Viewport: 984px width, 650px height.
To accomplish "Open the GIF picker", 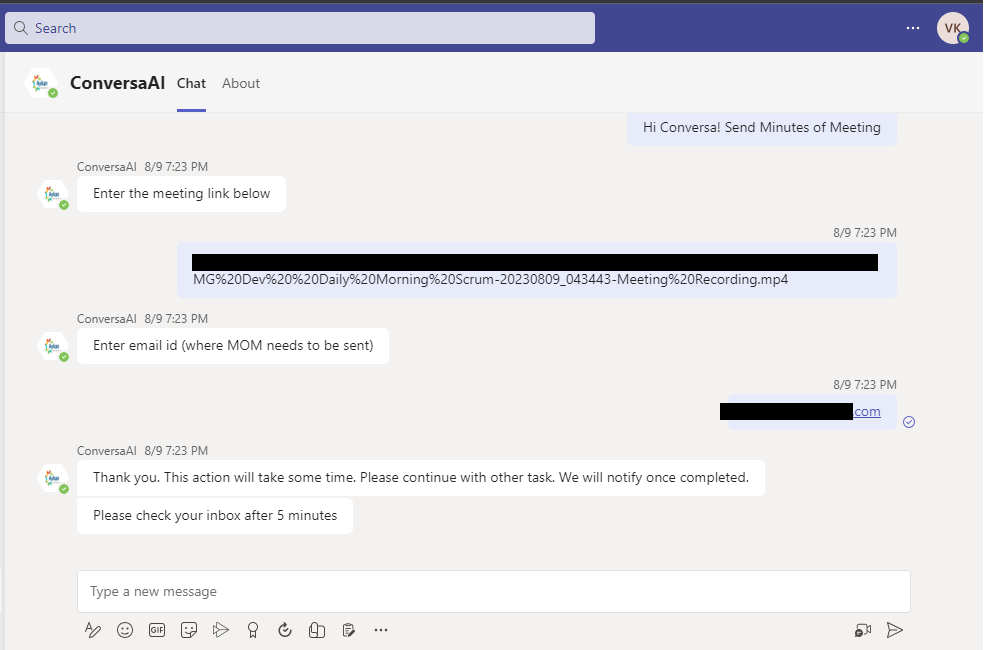I will [x=157, y=630].
